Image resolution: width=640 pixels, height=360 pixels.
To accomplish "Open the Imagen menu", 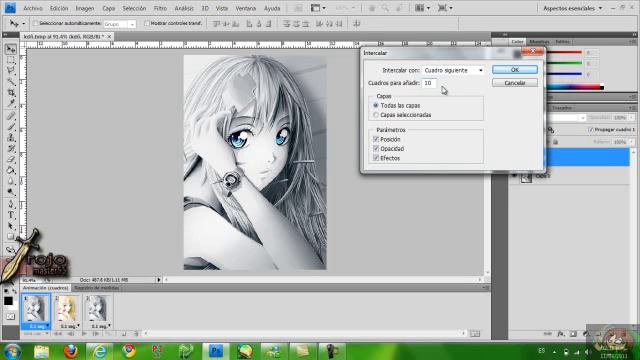I will pyautogui.click(x=84, y=8).
